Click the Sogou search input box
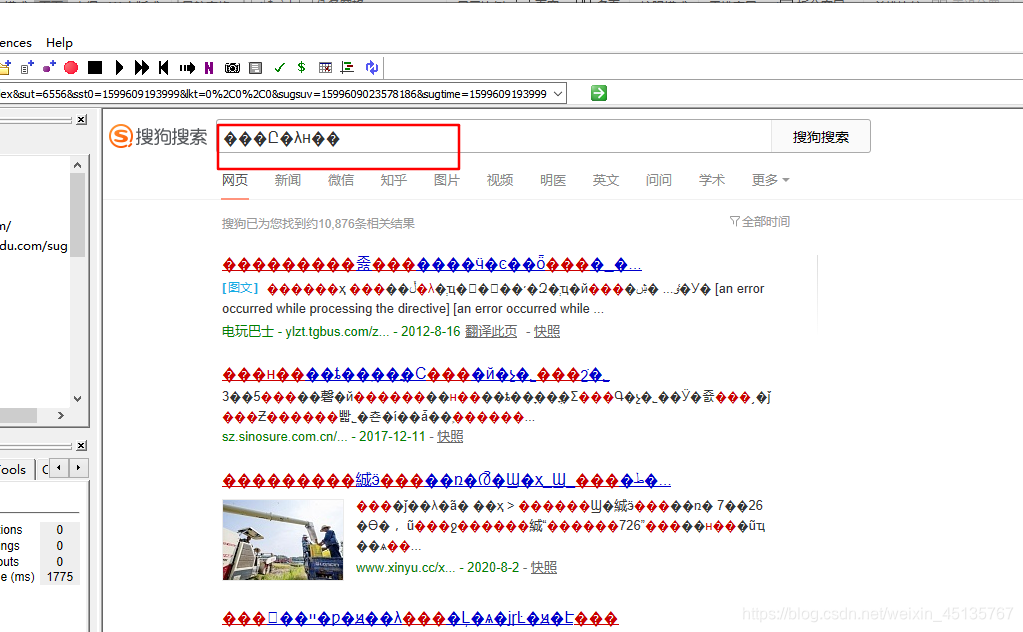Screen dimensions: 1023x632 pyautogui.click(x=494, y=138)
